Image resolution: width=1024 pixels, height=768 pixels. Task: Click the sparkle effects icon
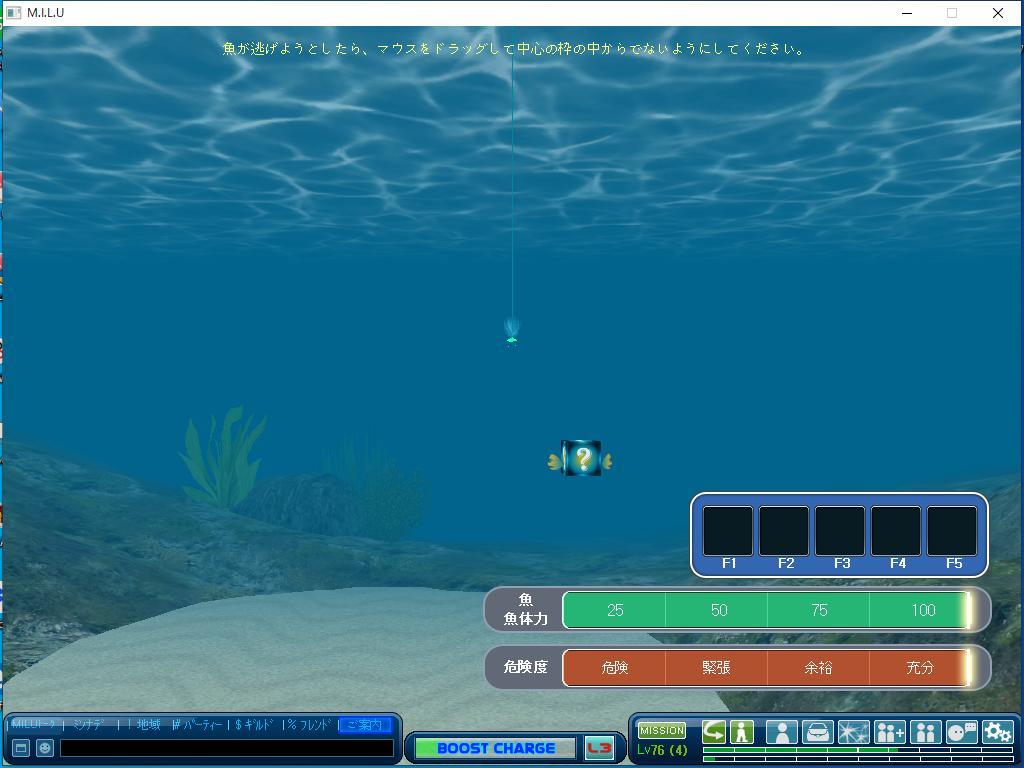click(x=853, y=733)
